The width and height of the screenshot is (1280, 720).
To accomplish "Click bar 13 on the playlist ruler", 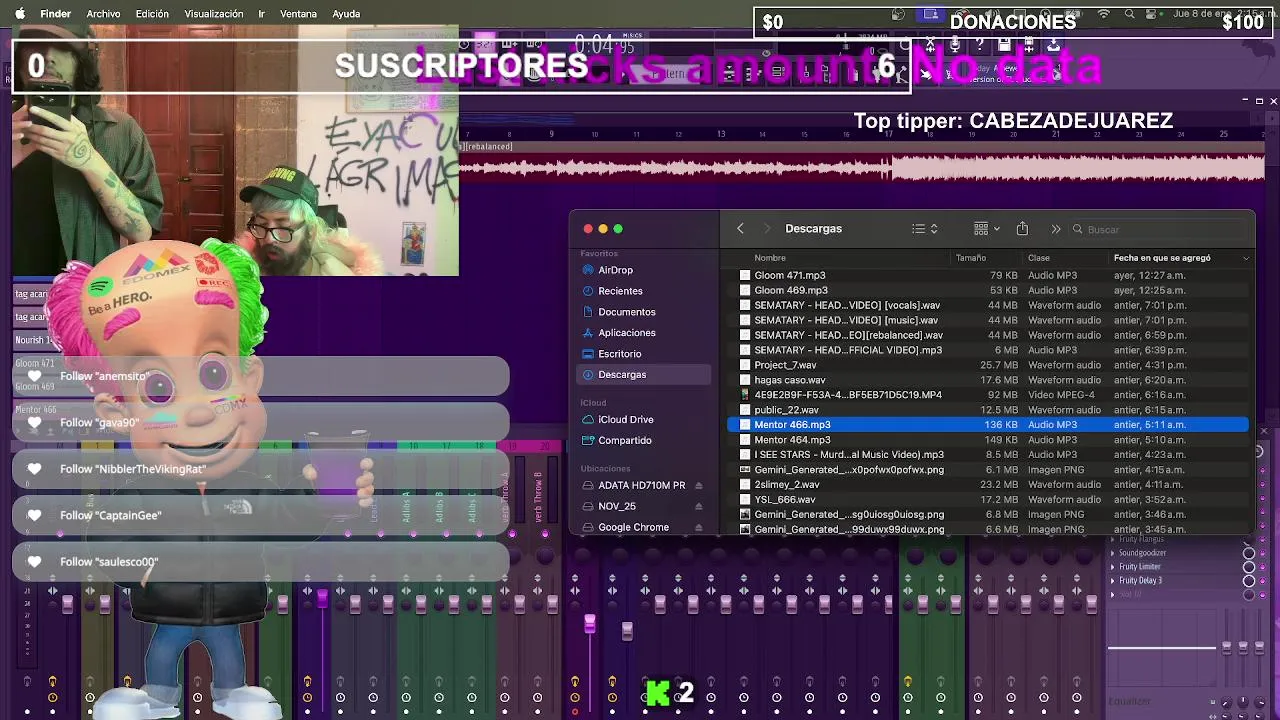I will pos(721,134).
